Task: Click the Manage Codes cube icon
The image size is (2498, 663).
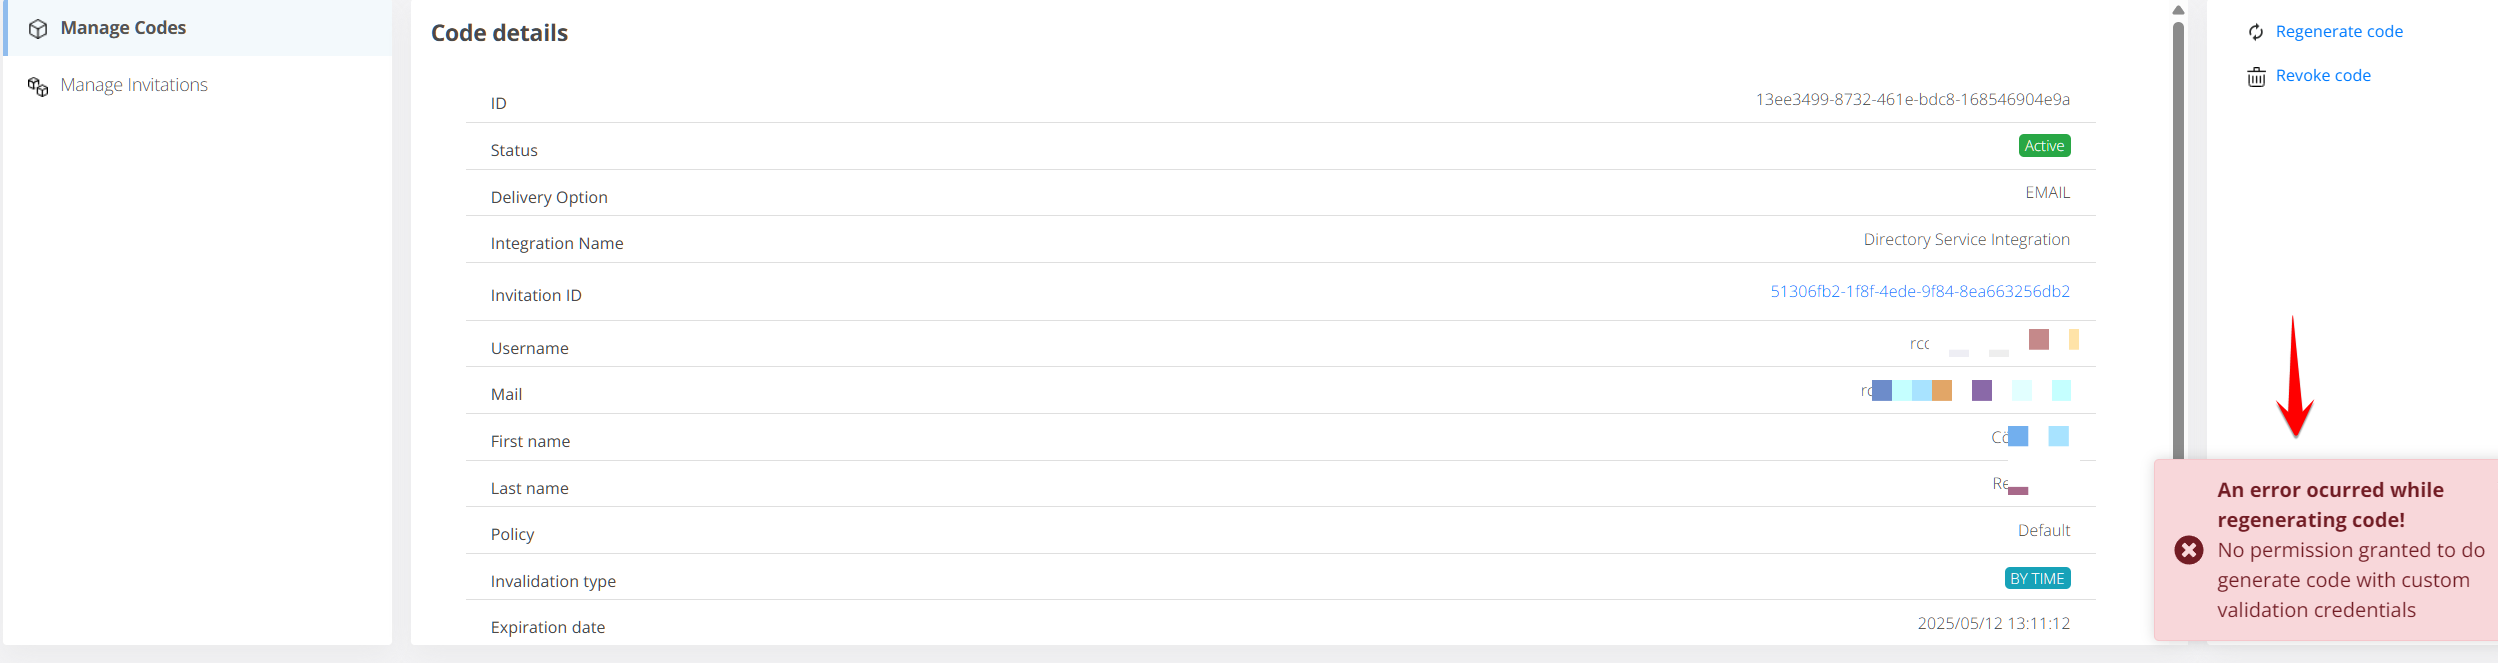Action: click(x=38, y=29)
